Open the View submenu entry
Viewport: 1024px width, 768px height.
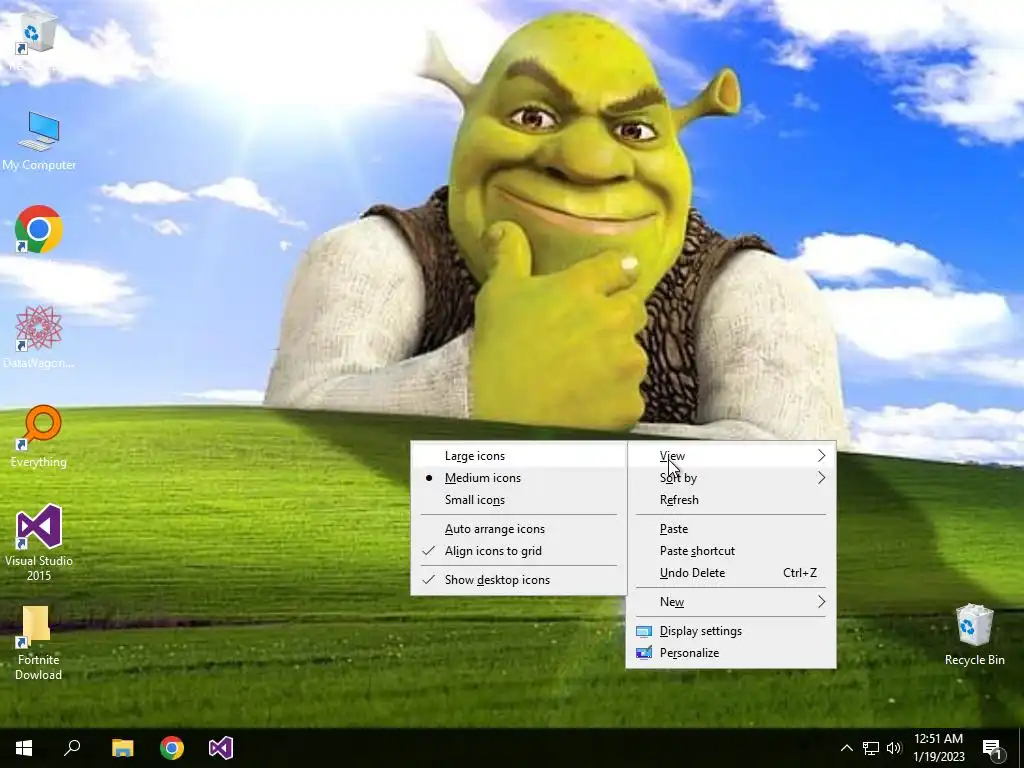coord(731,456)
